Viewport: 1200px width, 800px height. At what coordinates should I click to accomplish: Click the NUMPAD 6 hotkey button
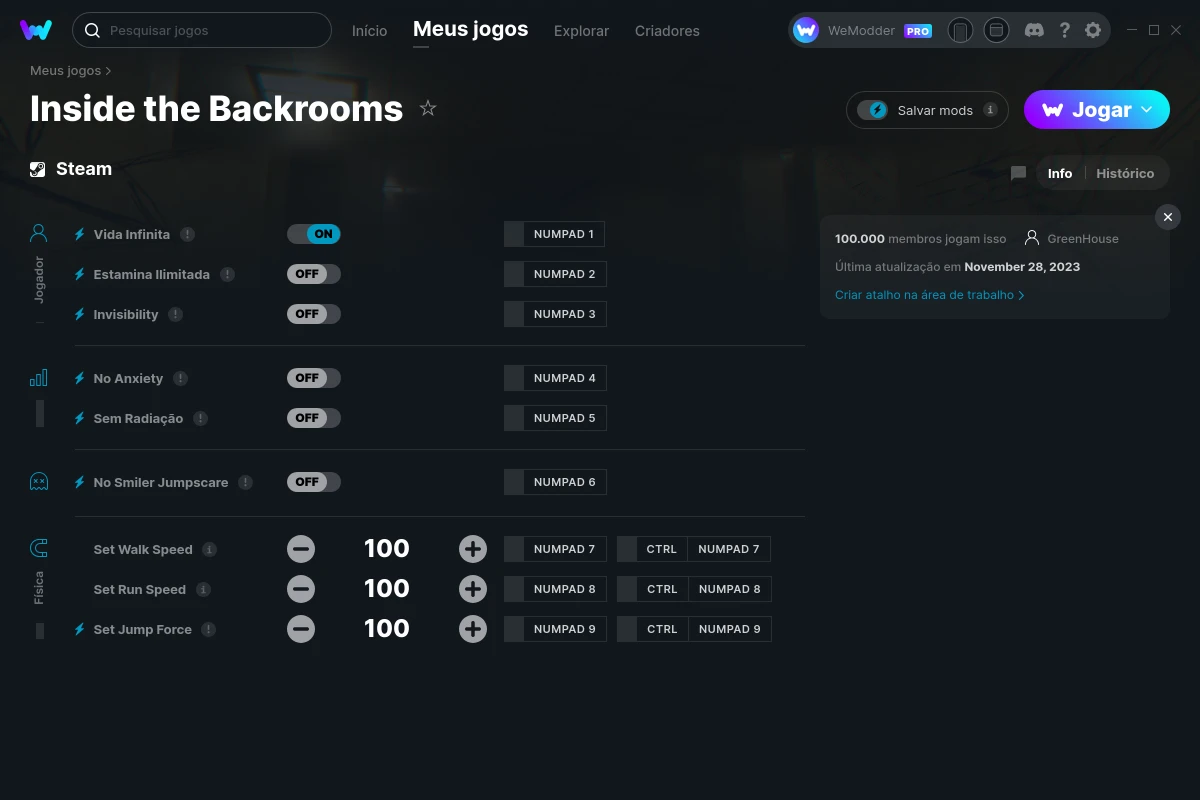555,482
